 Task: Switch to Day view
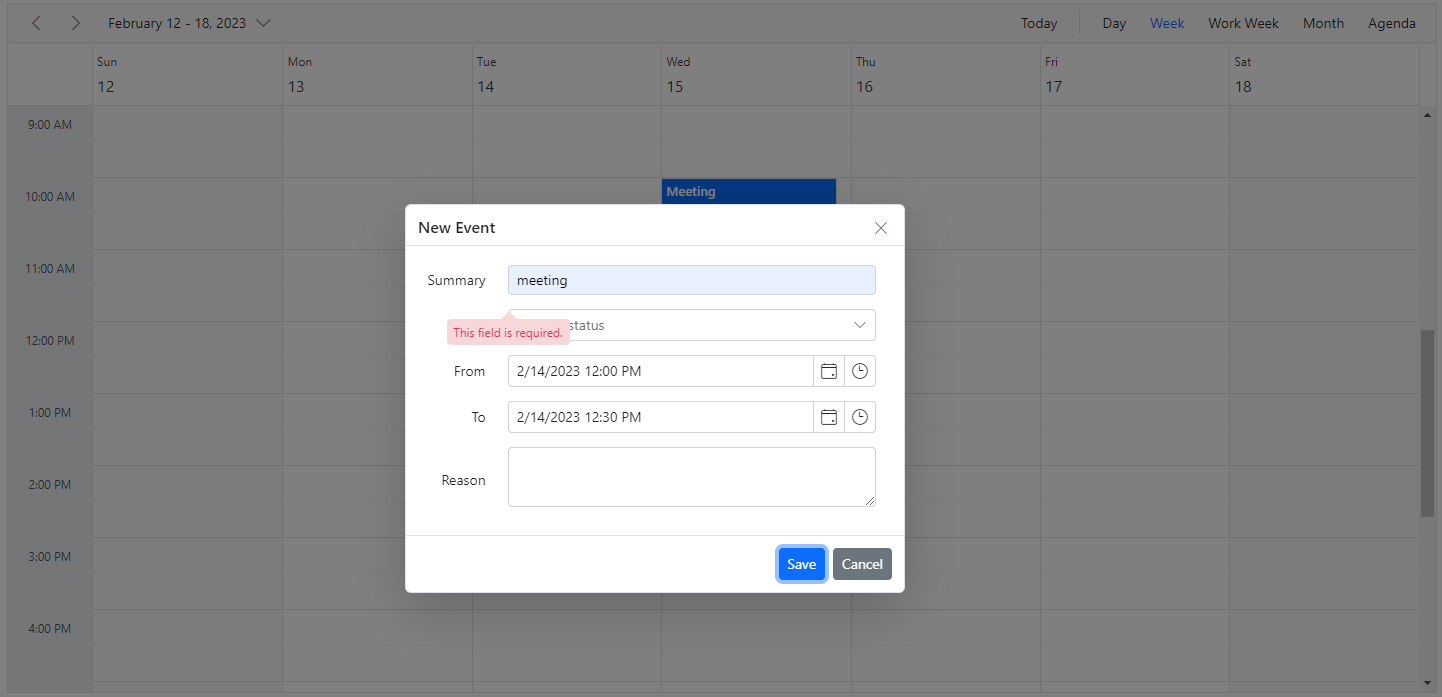(1114, 23)
